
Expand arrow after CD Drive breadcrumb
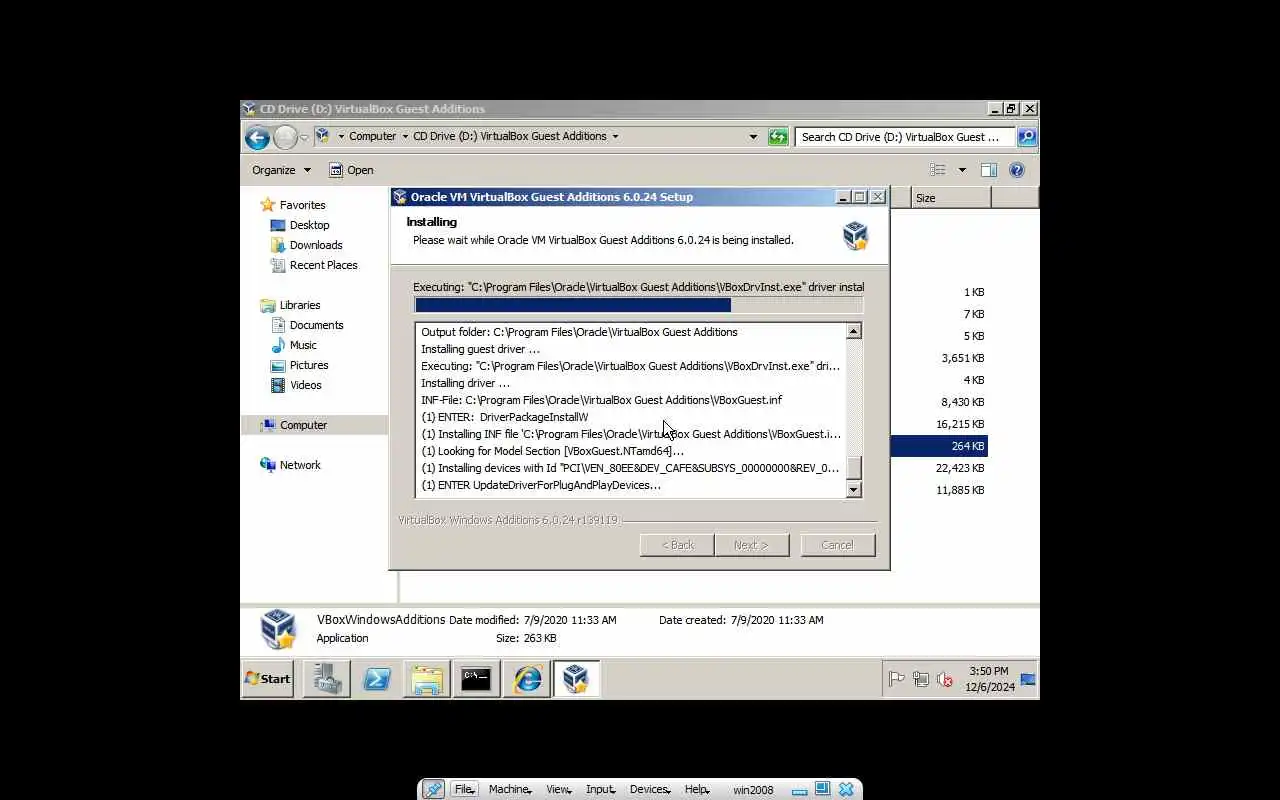point(615,136)
